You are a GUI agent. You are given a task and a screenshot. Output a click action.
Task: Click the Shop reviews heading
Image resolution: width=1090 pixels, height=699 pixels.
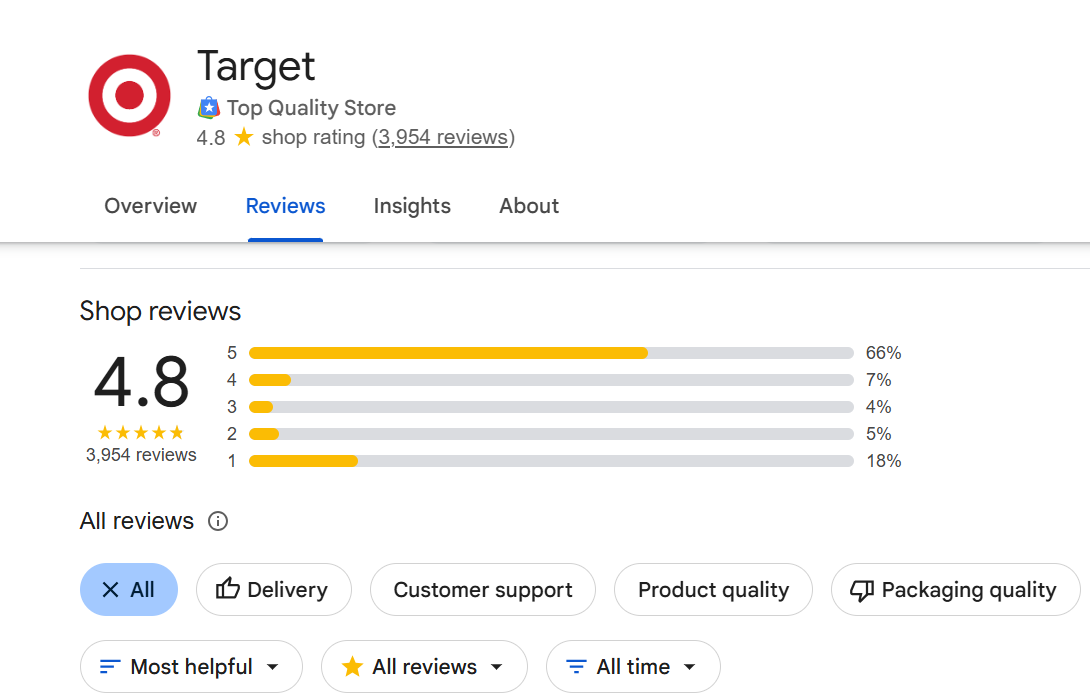(x=160, y=311)
